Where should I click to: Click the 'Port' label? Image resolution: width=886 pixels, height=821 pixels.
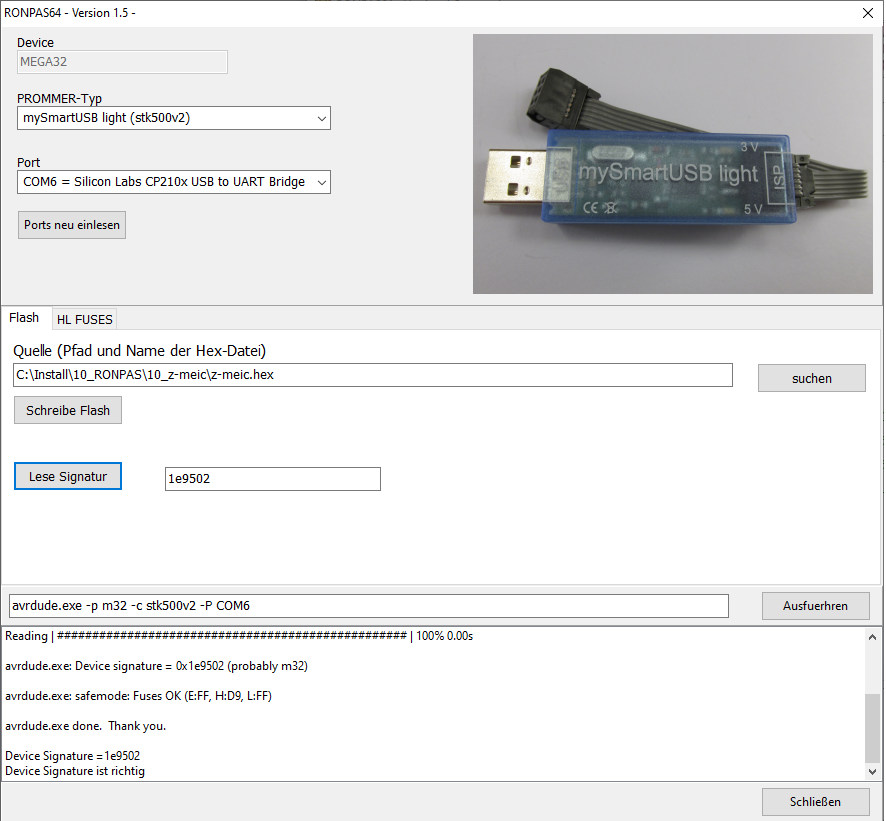click(28, 162)
